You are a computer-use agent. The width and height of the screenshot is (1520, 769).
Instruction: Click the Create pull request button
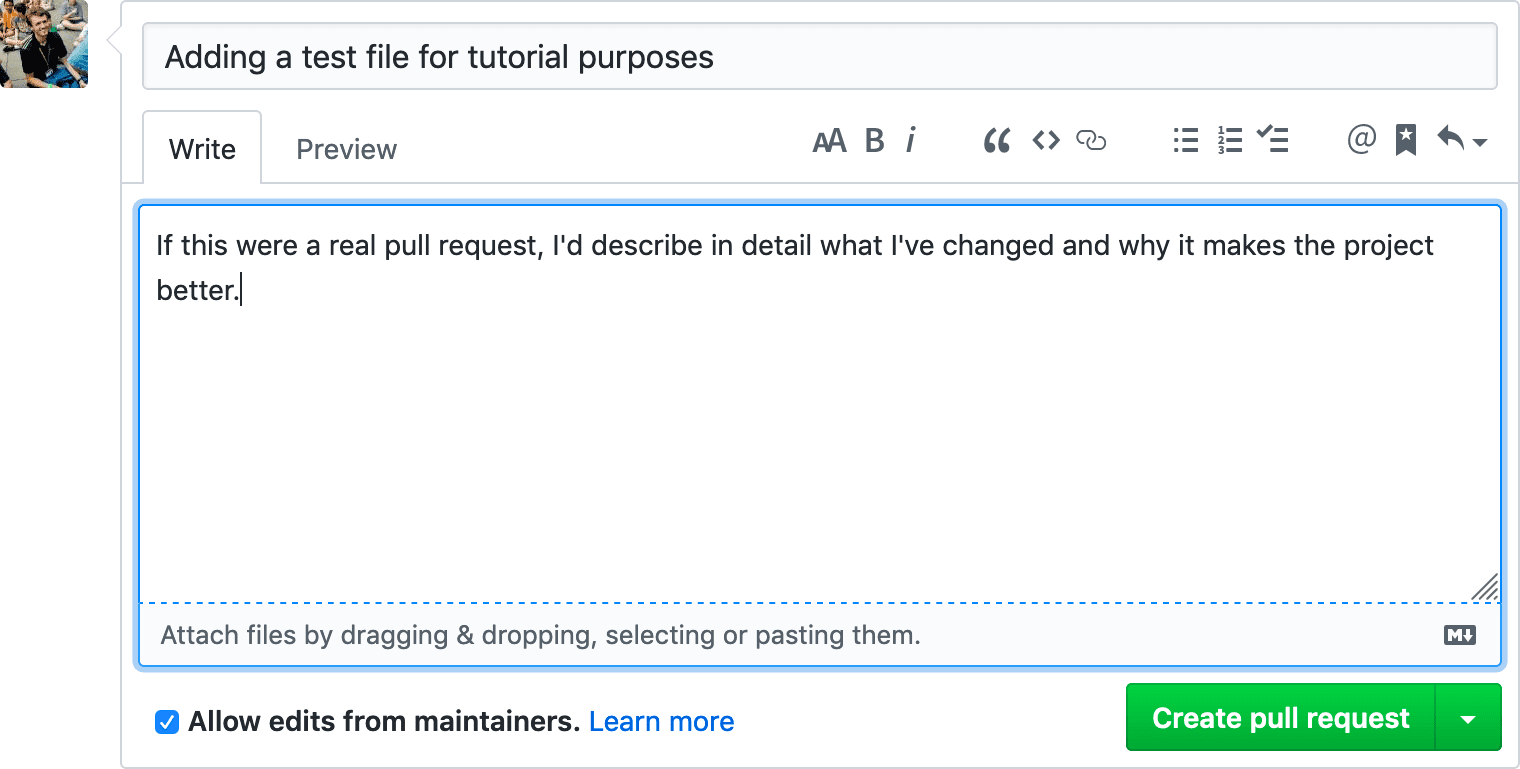click(x=1280, y=717)
